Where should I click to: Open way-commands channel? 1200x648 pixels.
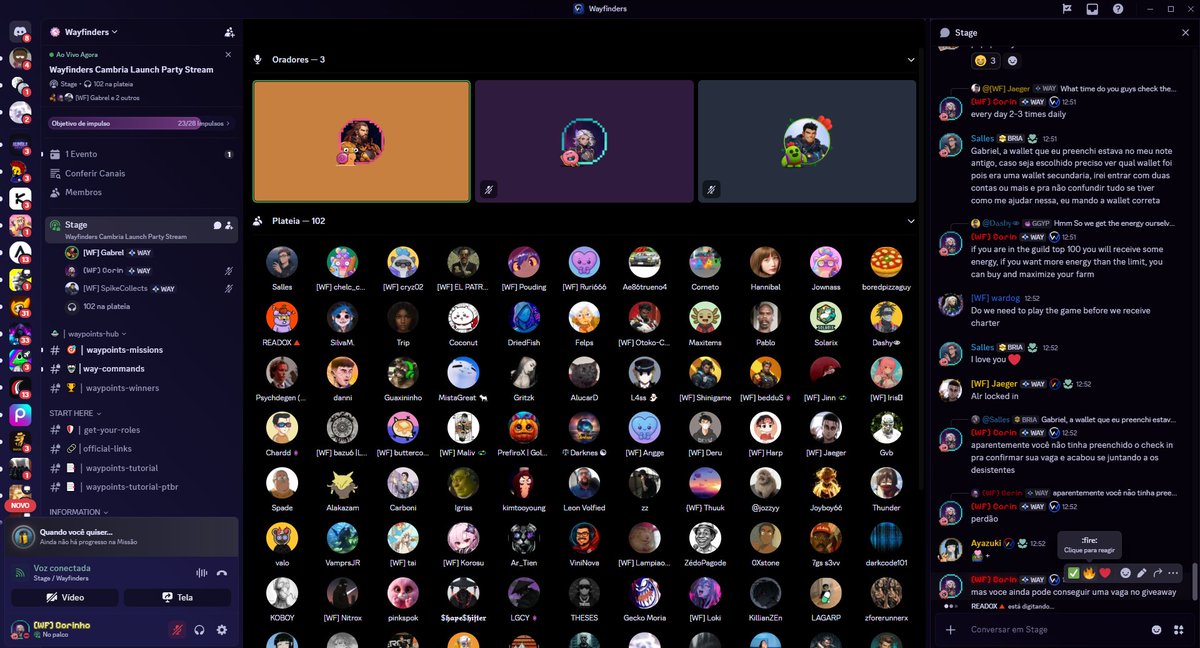click(x=141, y=369)
